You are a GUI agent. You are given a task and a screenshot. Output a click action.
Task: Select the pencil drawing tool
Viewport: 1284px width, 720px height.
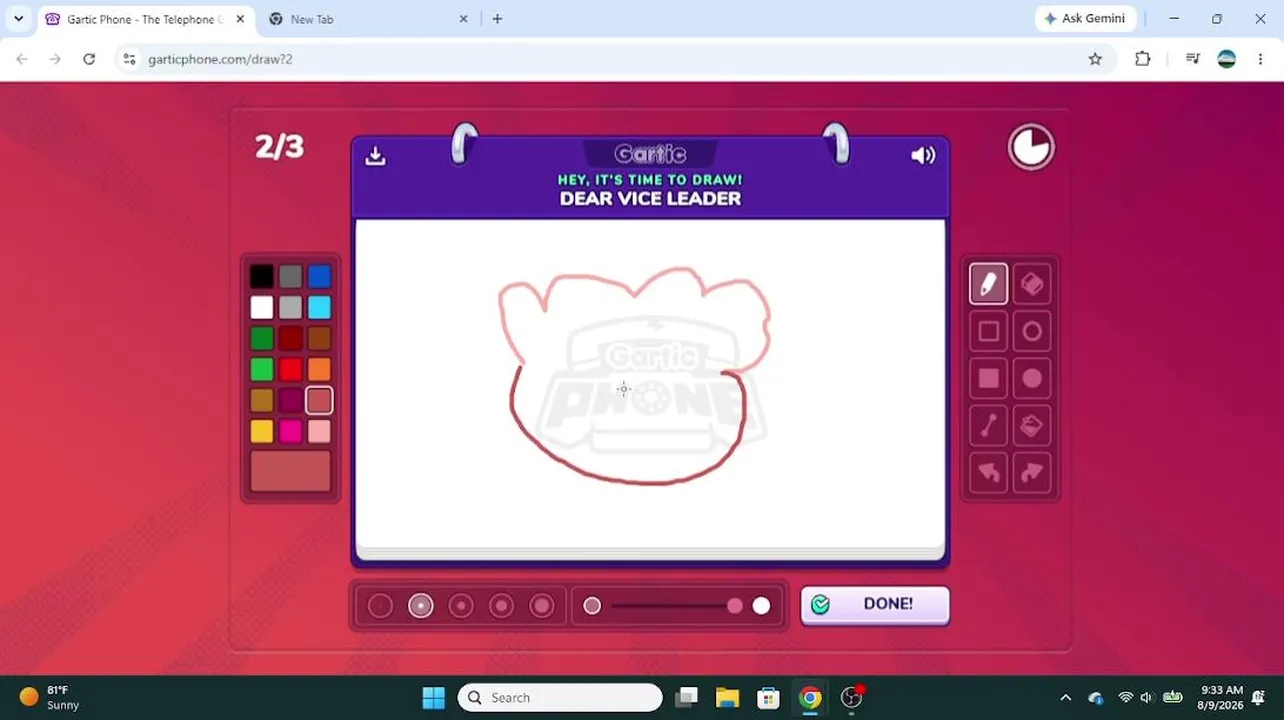[x=988, y=284]
